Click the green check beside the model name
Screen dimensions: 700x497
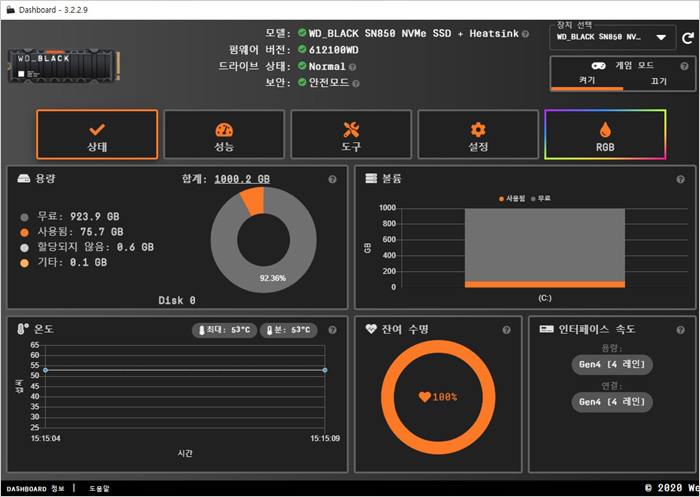302,33
